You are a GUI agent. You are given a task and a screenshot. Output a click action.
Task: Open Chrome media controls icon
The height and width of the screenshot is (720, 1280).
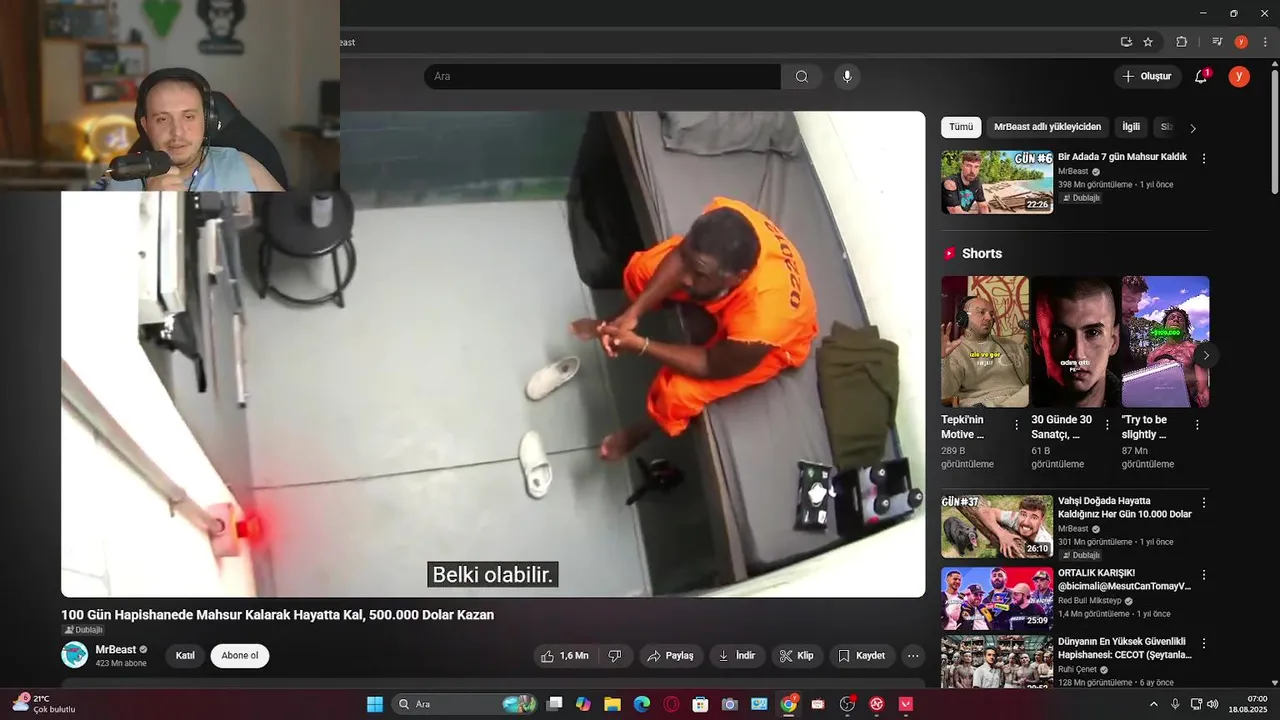click(x=1217, y=42)
